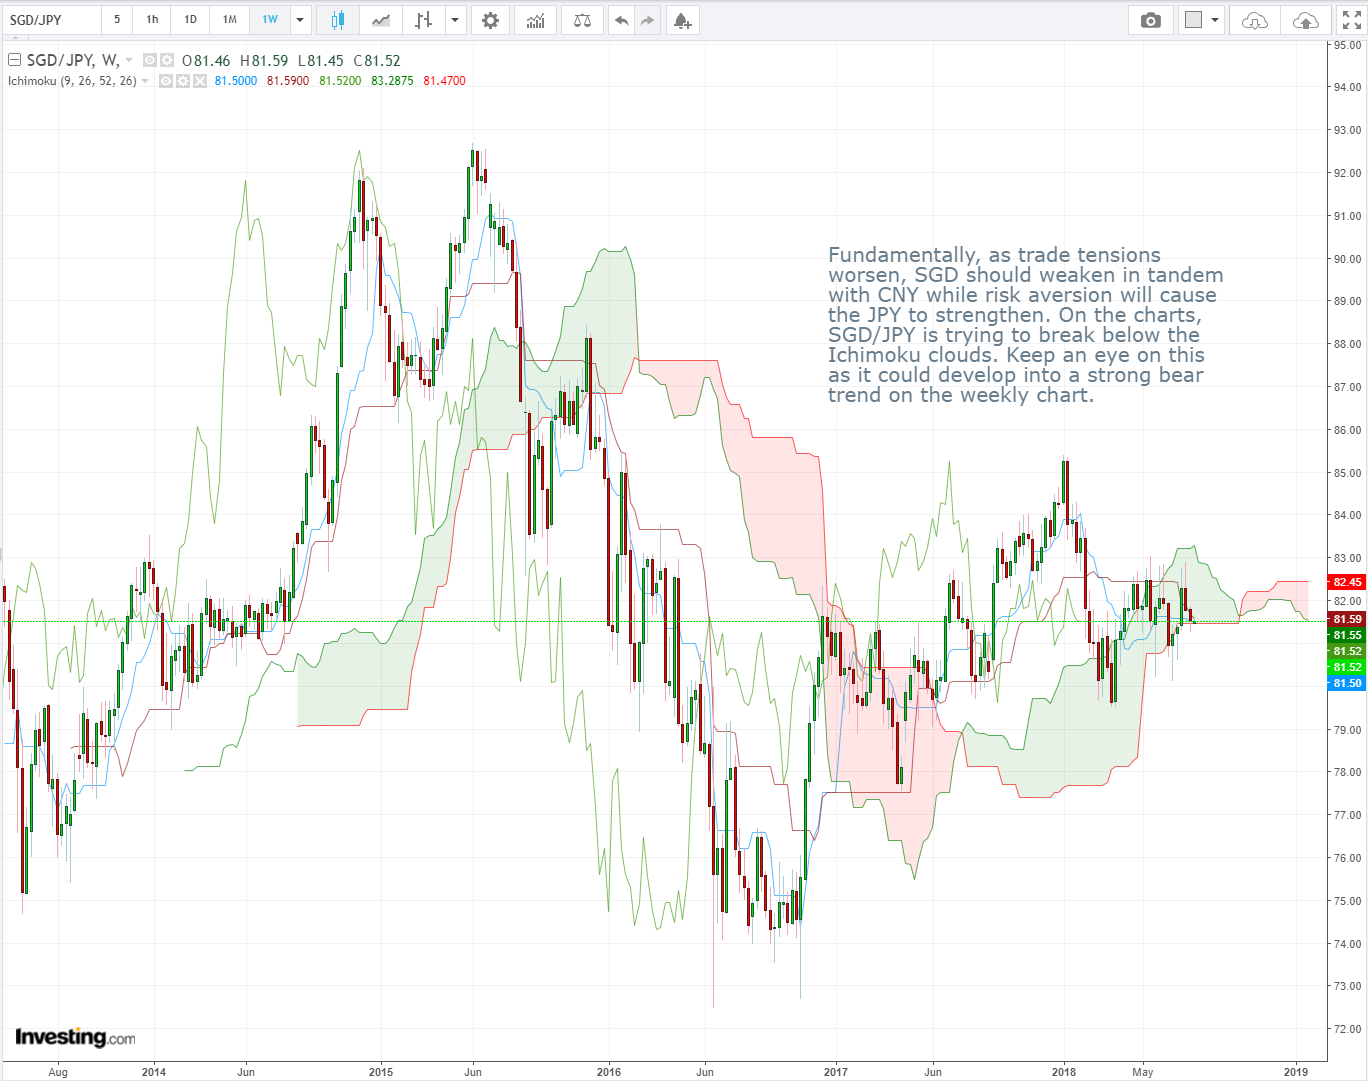Select the 1D timeframe
This screenshot has height=1081, width=1368.
189,20
